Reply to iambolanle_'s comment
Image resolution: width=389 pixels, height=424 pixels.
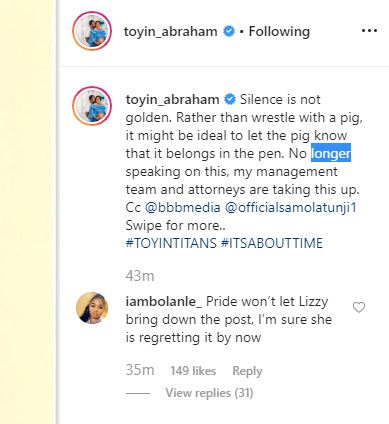(x=247, y=371)
